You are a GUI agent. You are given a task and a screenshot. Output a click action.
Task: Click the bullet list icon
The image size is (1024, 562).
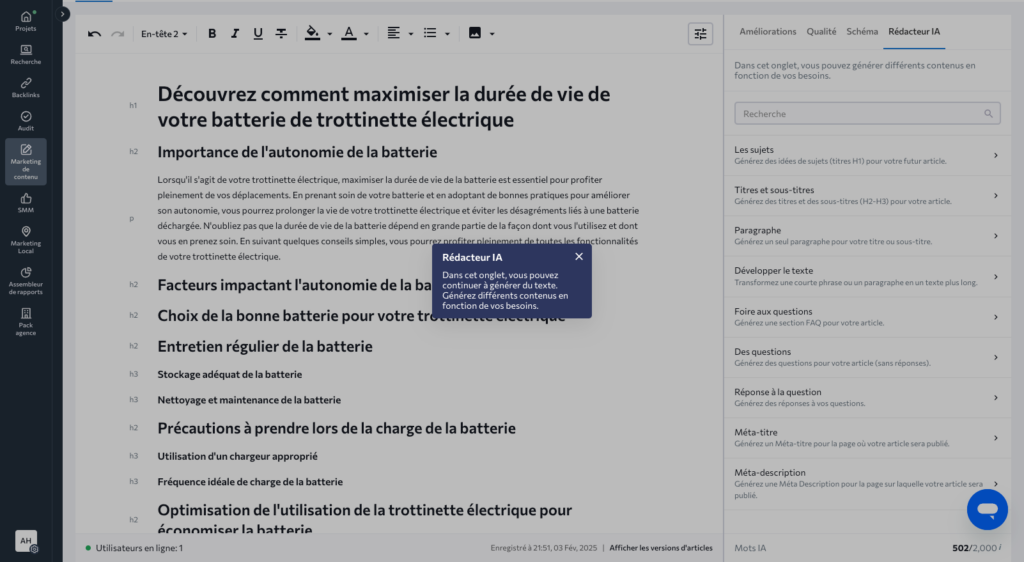tap(430, 33)
